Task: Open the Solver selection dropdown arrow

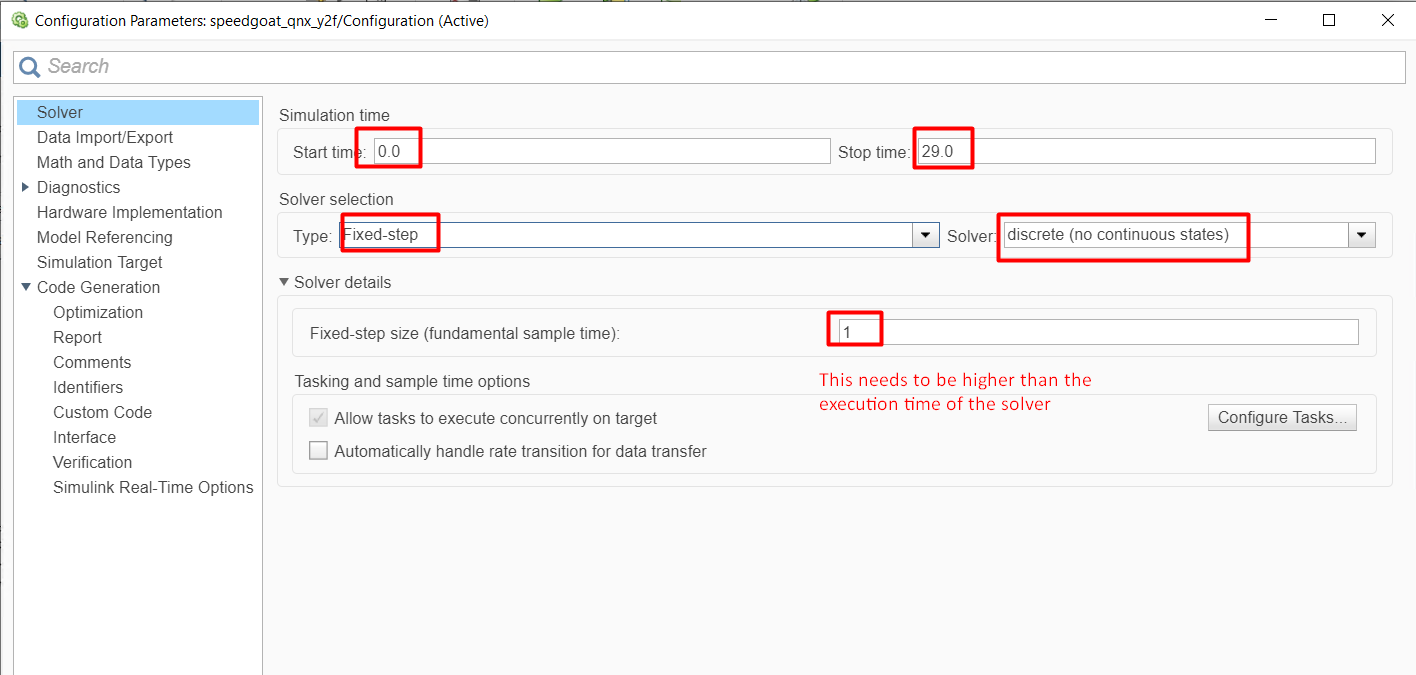Action: (1361, 235)
